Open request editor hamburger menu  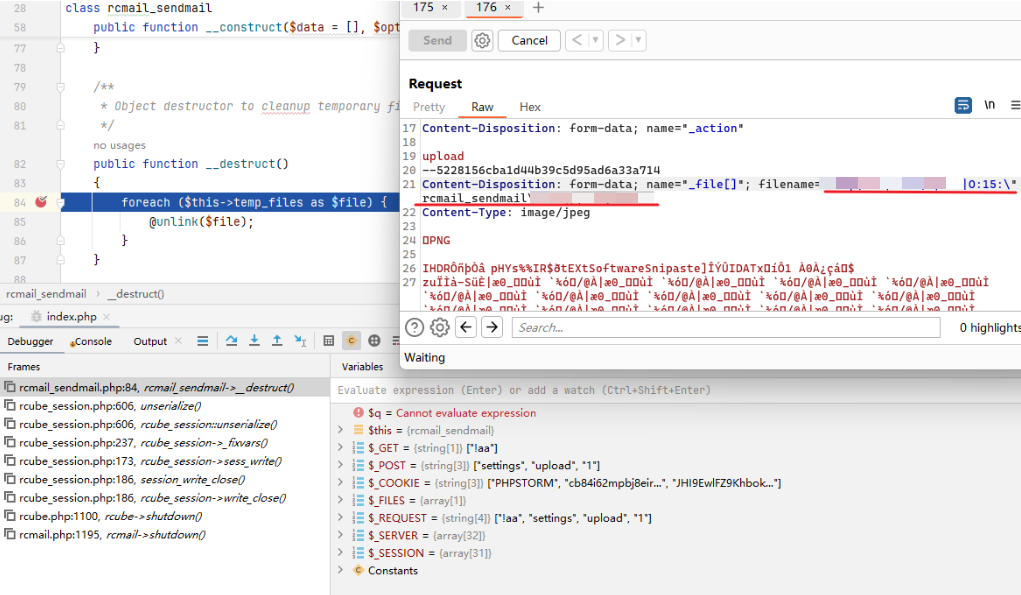pos(1015,105)
